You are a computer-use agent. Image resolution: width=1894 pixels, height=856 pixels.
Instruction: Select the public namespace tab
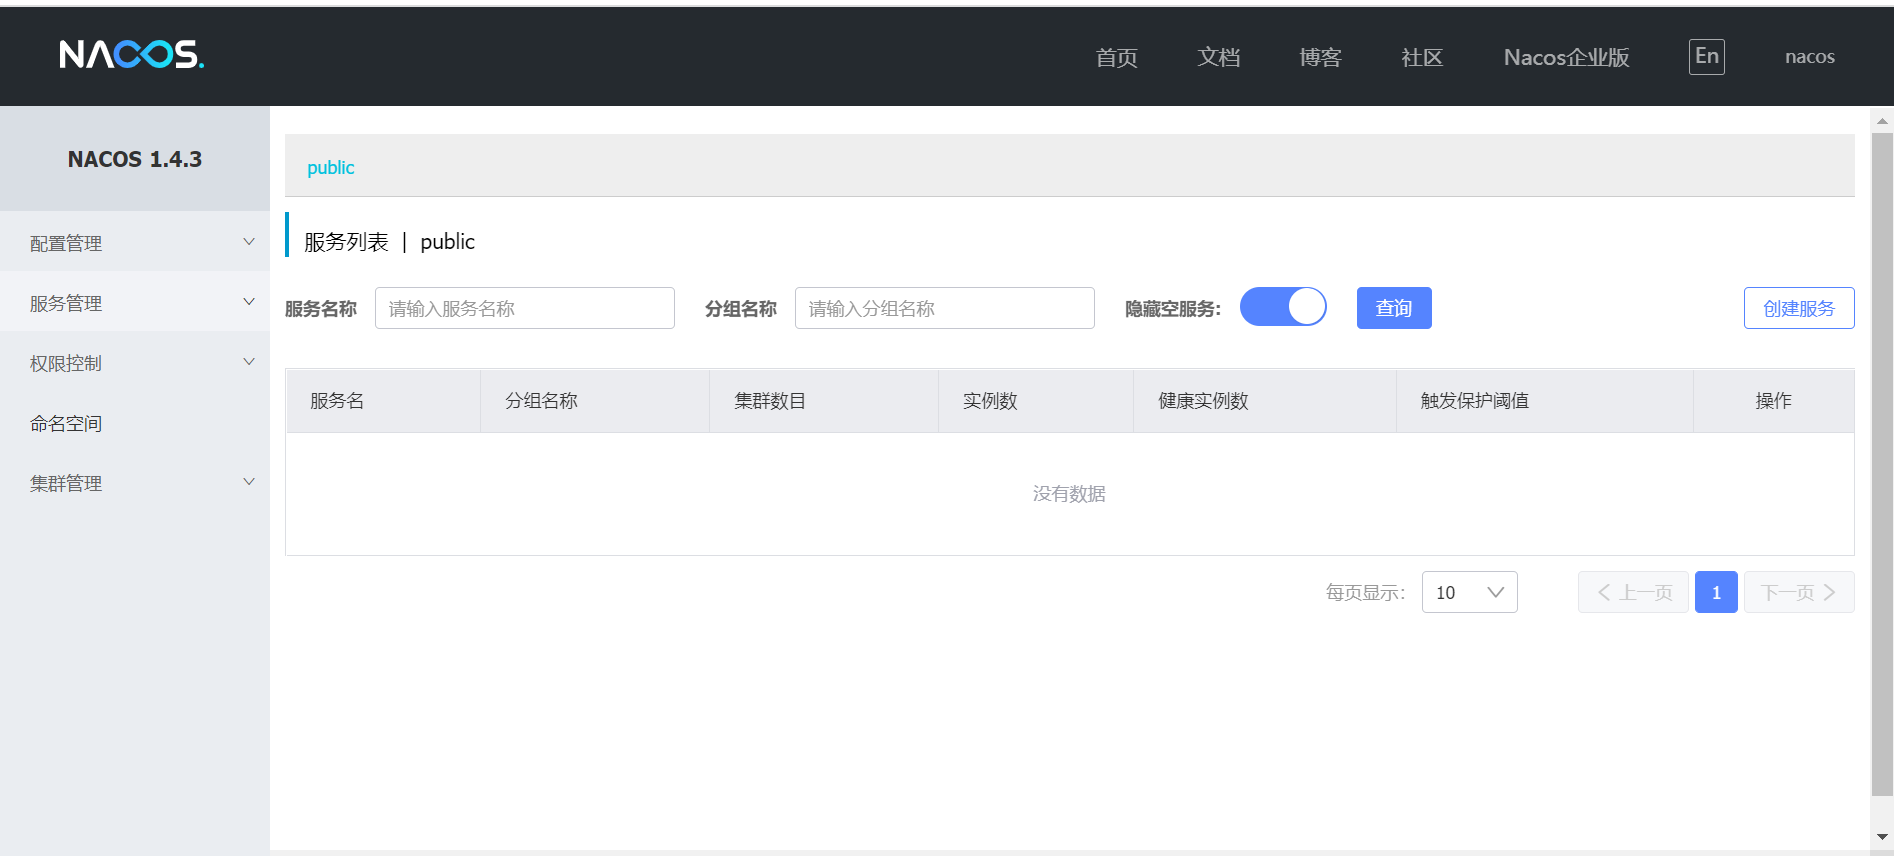click(x=330, y=168)
